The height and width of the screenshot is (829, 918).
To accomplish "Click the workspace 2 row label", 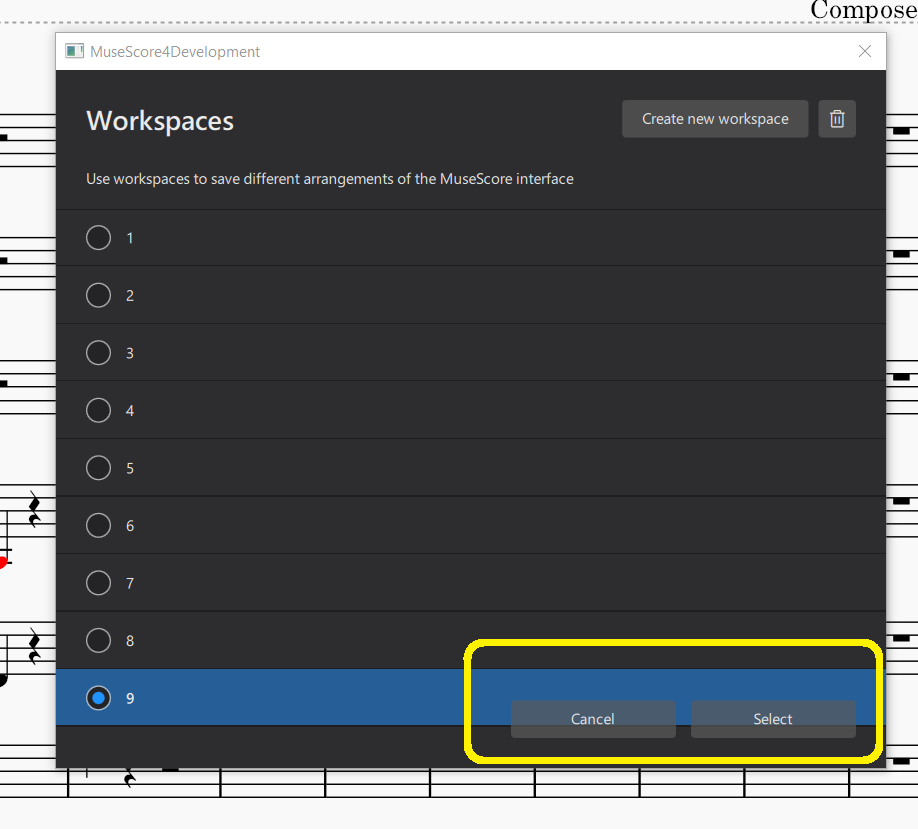I will pos(128,295).
